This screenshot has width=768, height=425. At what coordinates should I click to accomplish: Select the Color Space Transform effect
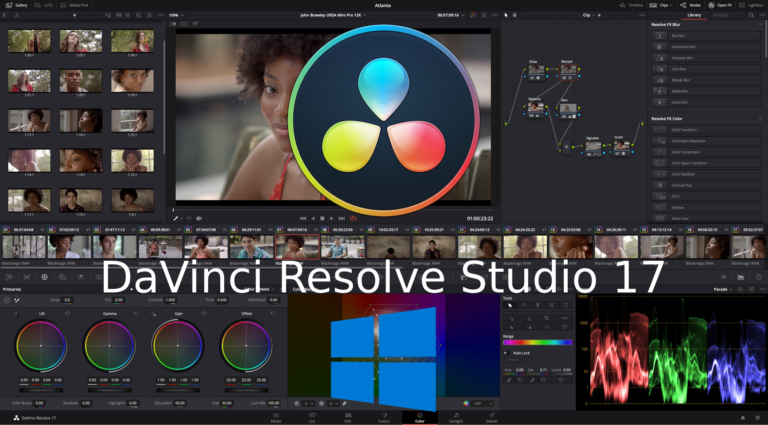[706, 163]
